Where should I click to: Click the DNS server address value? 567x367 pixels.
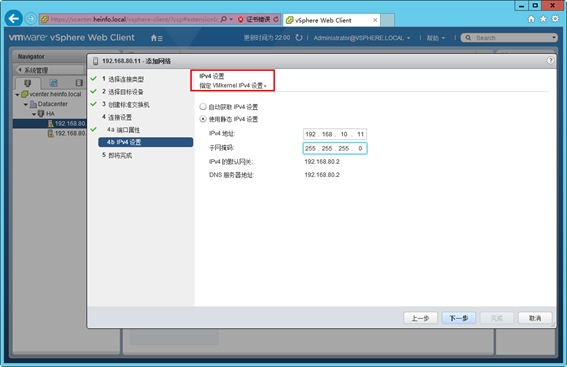tap(322, 175)
